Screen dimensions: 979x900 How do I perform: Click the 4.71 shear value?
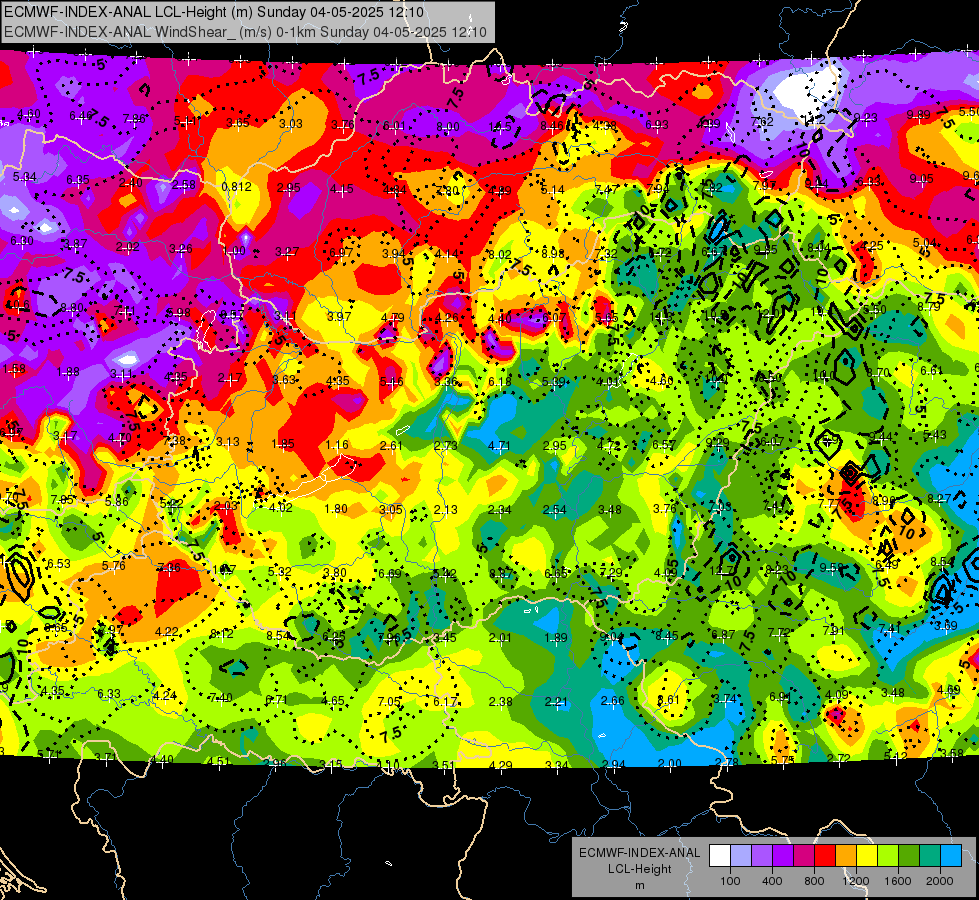(499, 445)
